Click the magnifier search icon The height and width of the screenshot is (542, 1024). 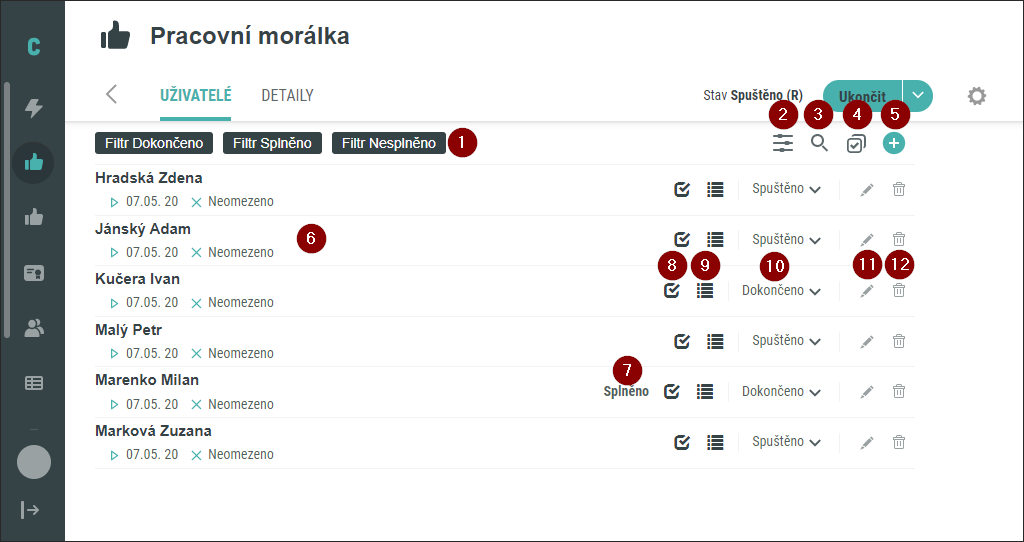820,143
